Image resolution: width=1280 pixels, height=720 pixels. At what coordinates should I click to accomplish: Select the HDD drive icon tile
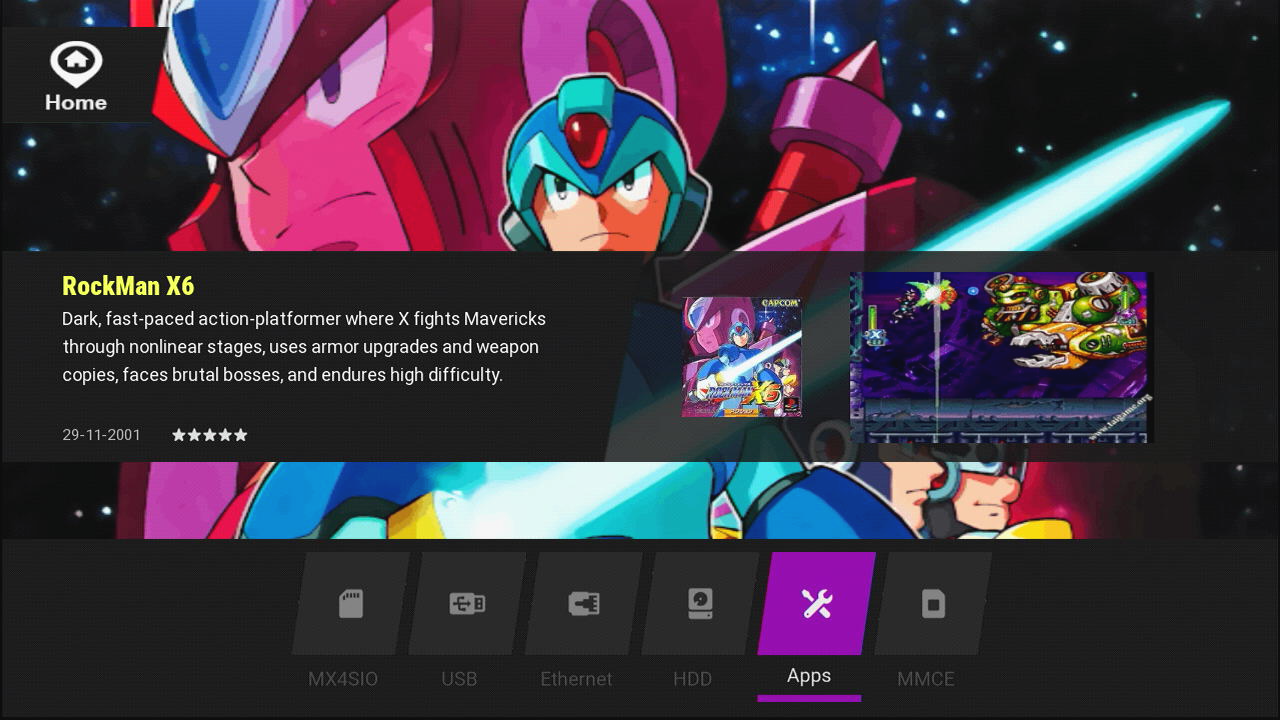700,604
